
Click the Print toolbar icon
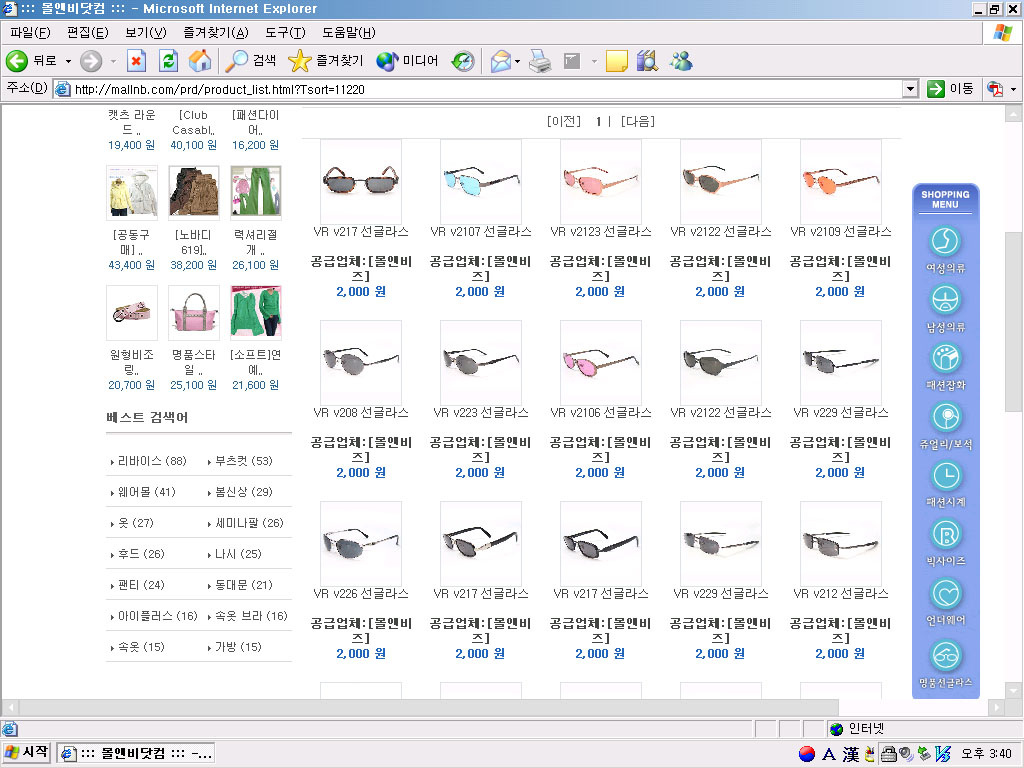540,61
